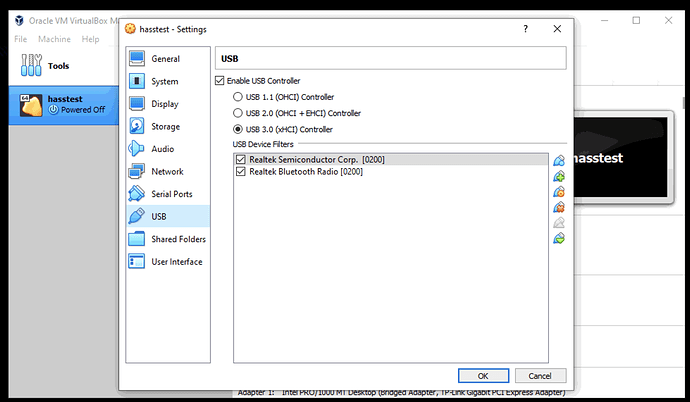
Task: Uncheck Realtek Semiconductor Corp. filter checkbox
Action: tap(241, 159)
